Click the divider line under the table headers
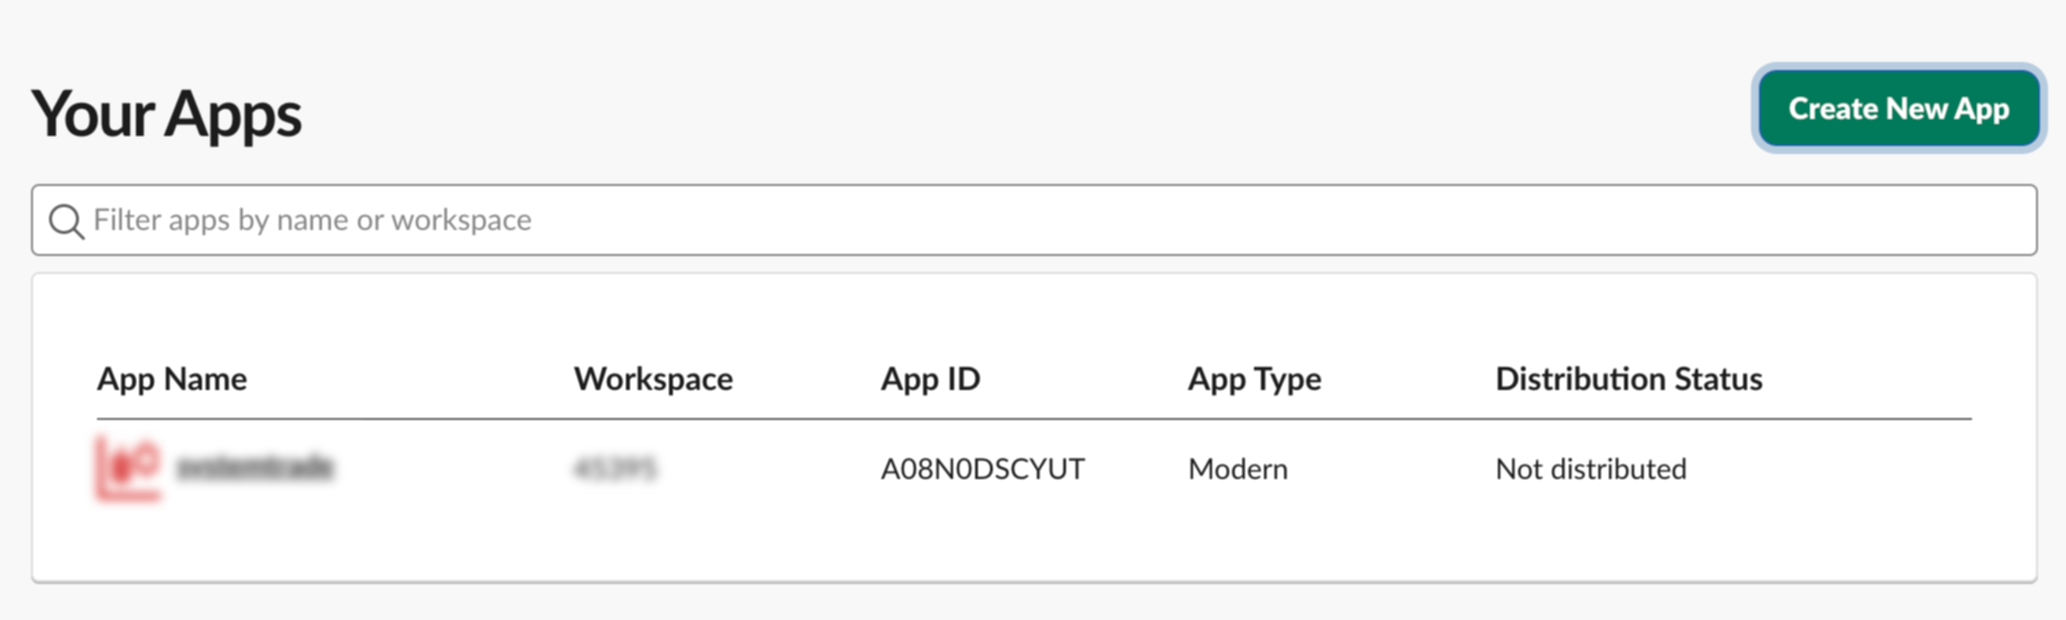The image size is (2066, 620). (x=1034, y=419)
